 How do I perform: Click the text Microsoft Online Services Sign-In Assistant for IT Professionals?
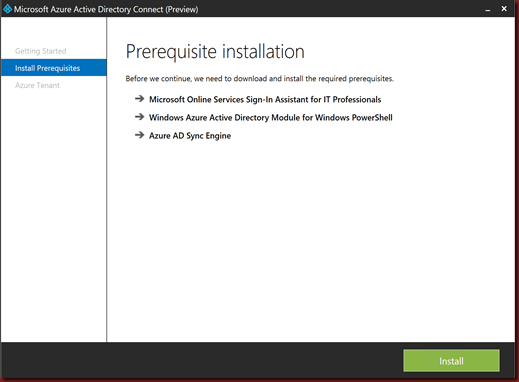[x=265, y=99]
